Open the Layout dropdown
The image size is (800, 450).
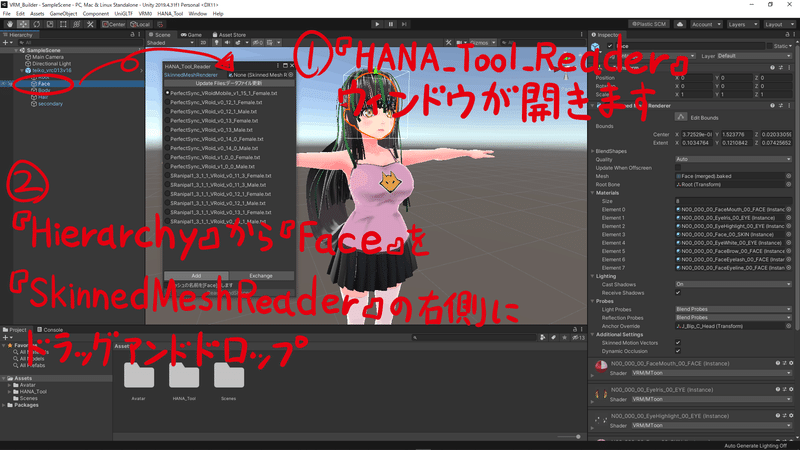pos(779,24)
